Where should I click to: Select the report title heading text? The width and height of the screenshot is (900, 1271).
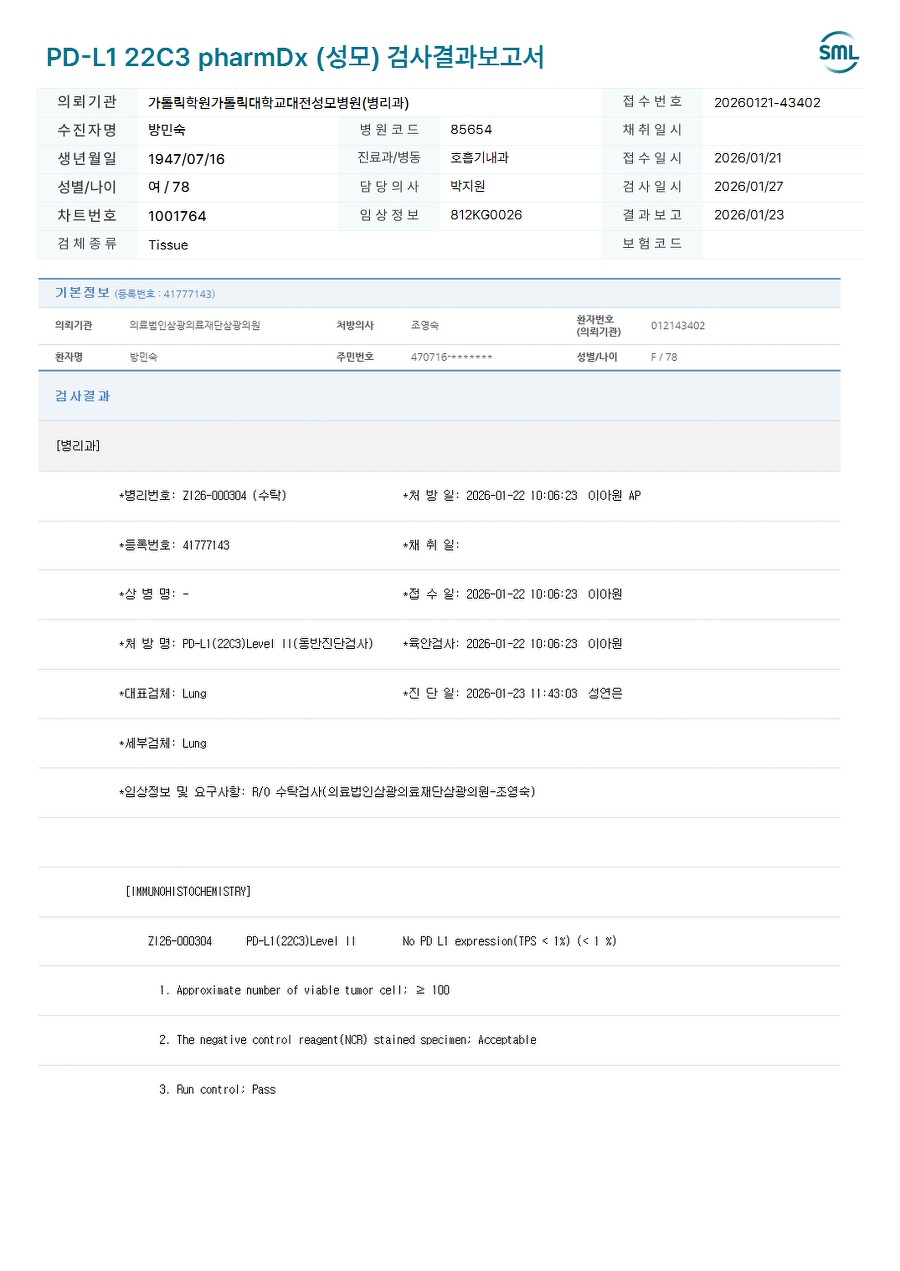pyautogui.click(x=295, y=57)
